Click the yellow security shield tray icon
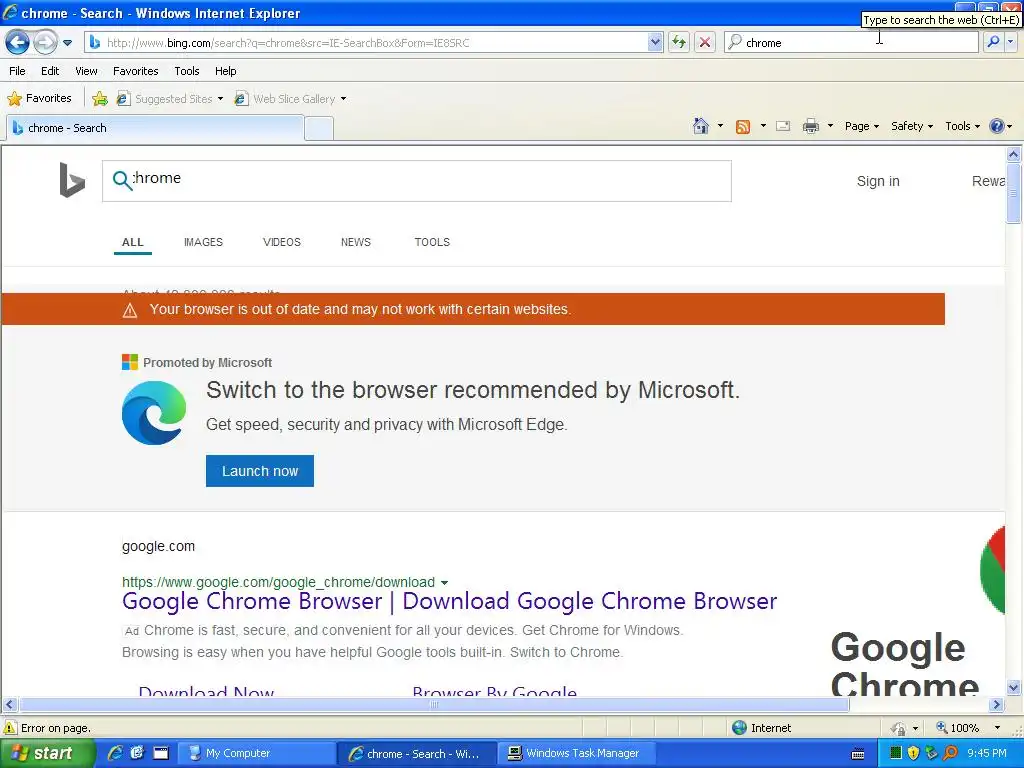1024x768 pixels. (x=914, y=753)
